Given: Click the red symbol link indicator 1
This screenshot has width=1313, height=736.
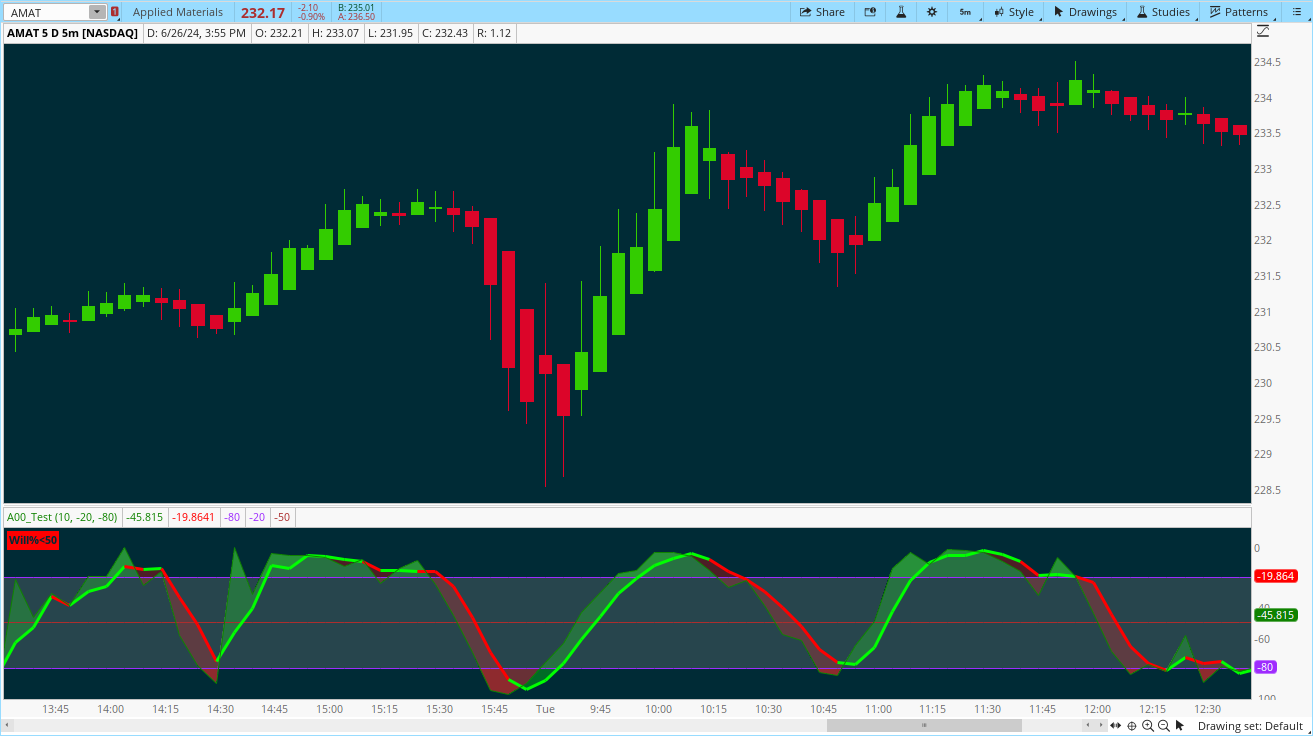Looking at the screenshot, I should 115,12.
